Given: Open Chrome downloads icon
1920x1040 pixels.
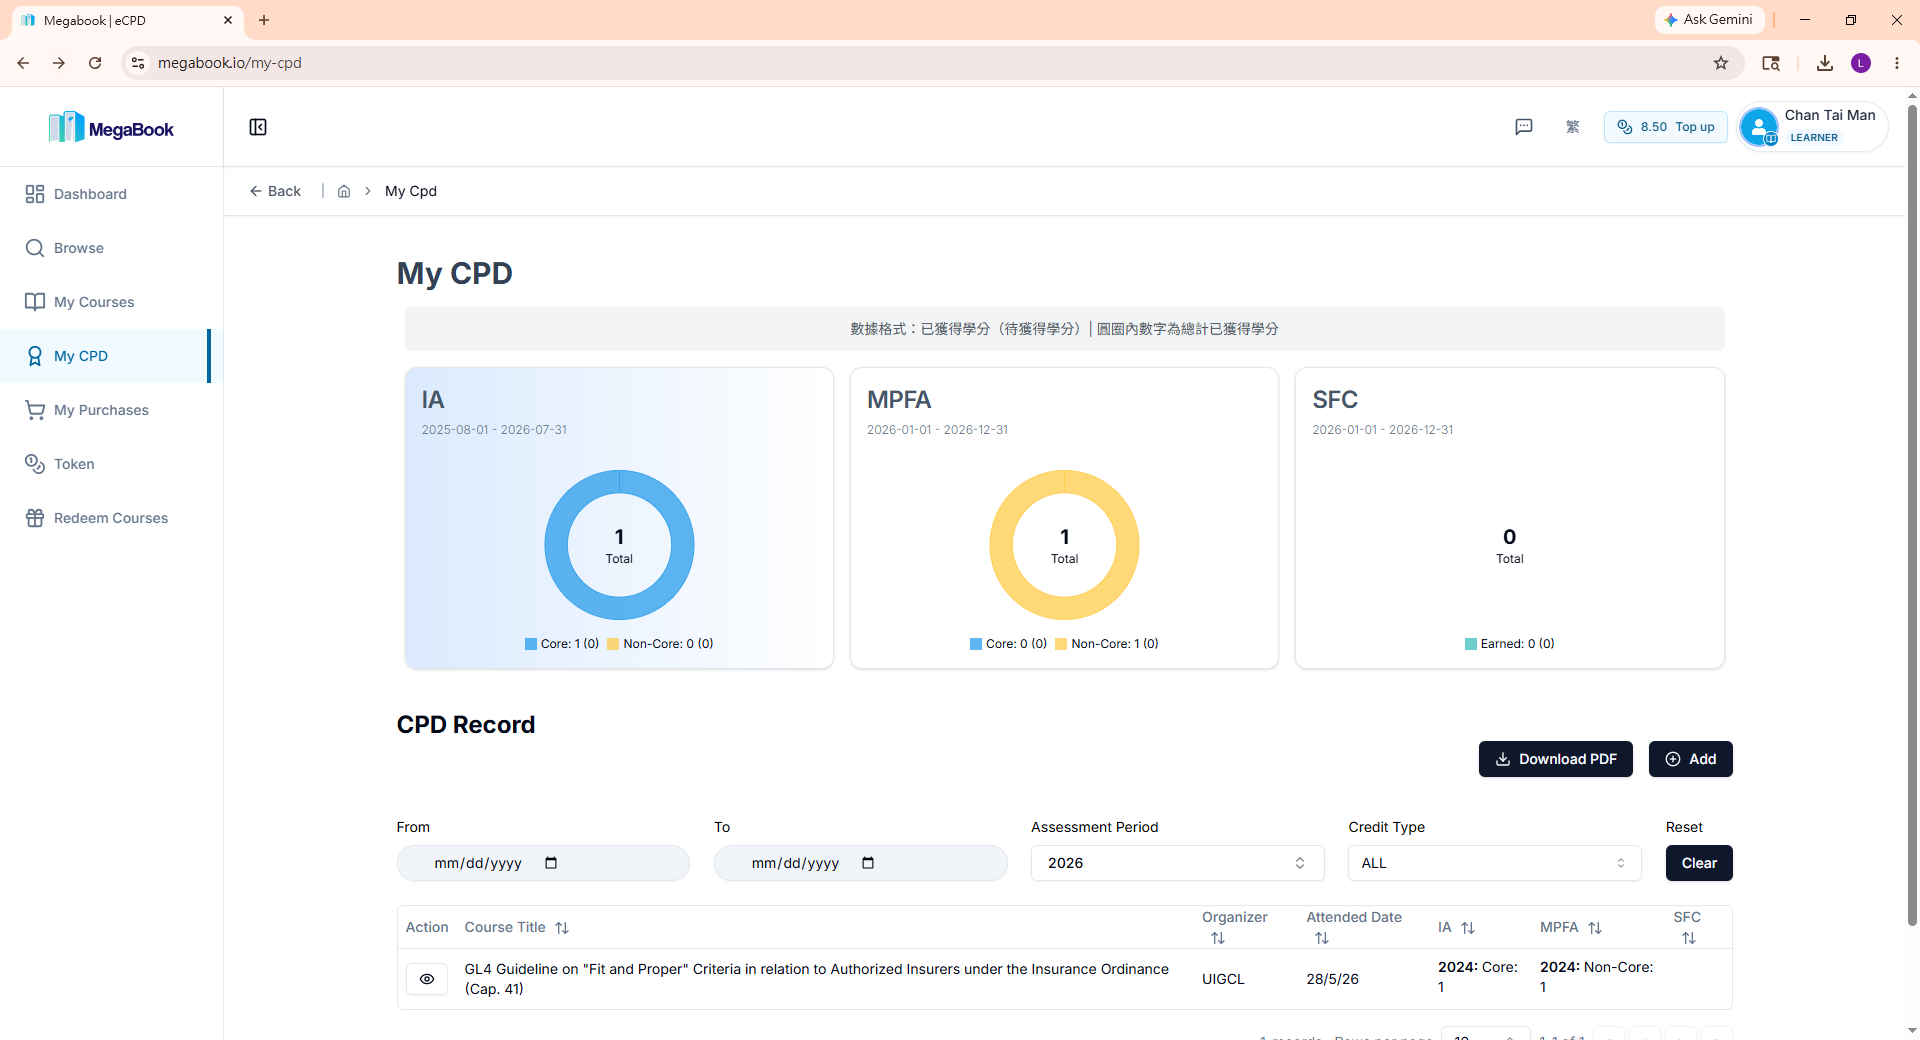Looking at the screenshot, I should (x=1825, y=63).
